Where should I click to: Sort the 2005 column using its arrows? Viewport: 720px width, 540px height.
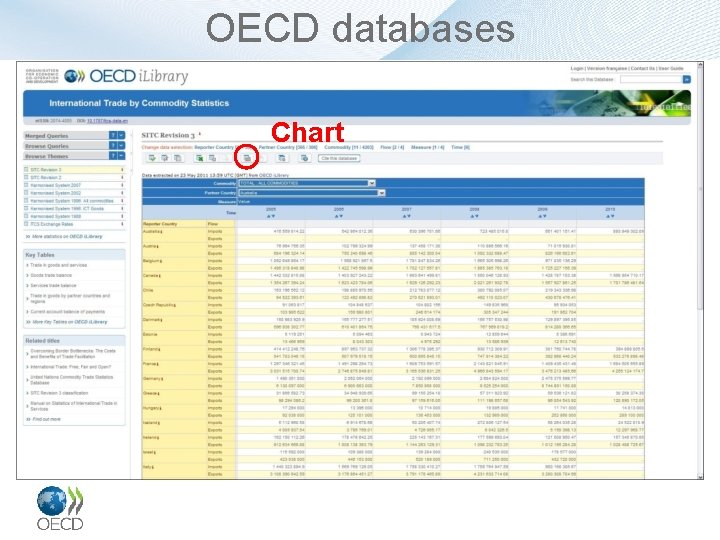pyautogui.click(x=271, y=216)
